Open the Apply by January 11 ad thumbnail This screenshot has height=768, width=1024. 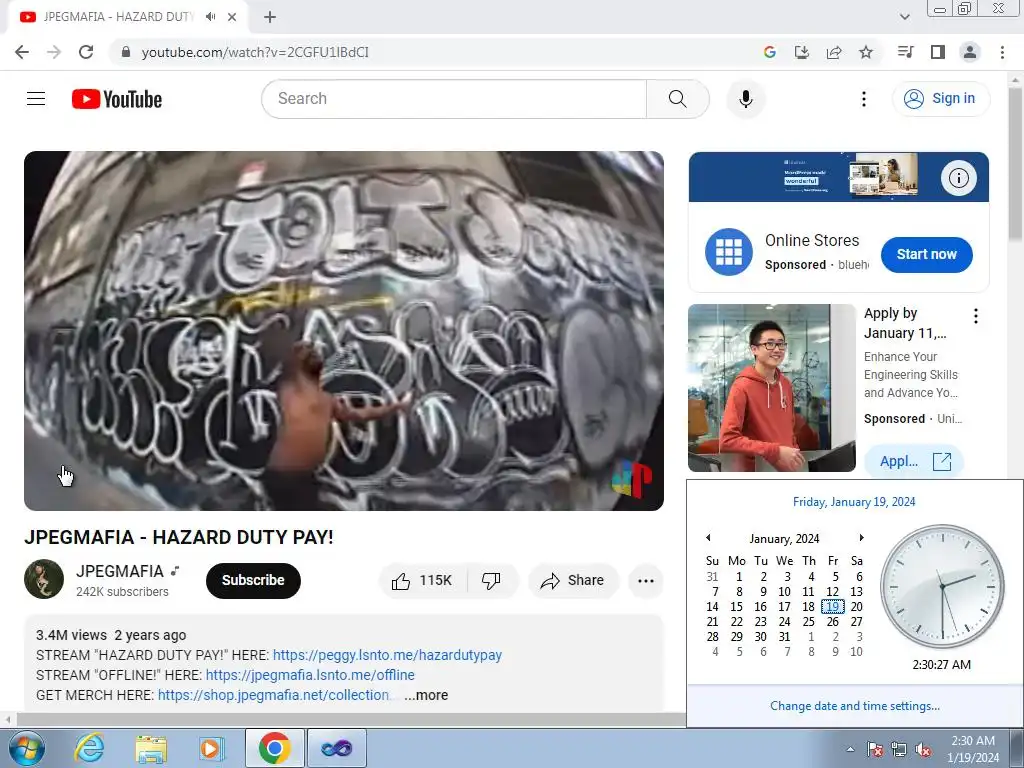(x=772, y=388)
